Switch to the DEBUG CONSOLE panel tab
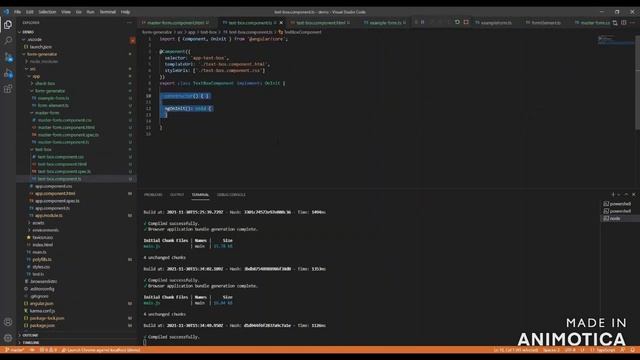Screen dimensions: 640x360 [x=231, y=195]
